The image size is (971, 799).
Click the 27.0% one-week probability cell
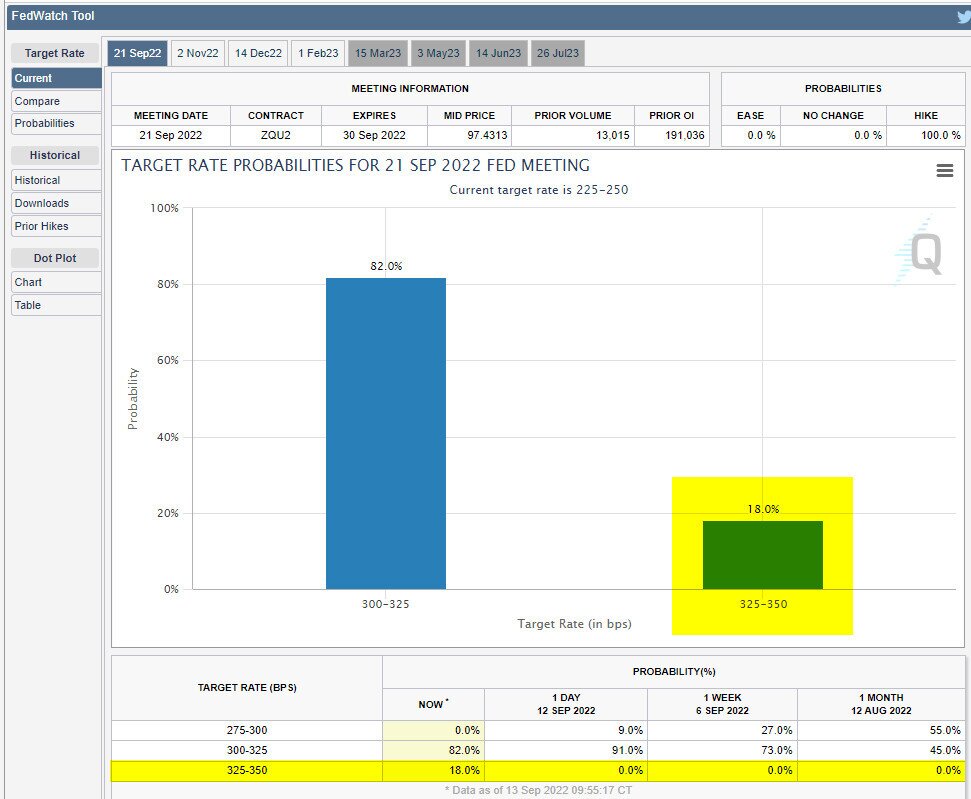[723, 730]
